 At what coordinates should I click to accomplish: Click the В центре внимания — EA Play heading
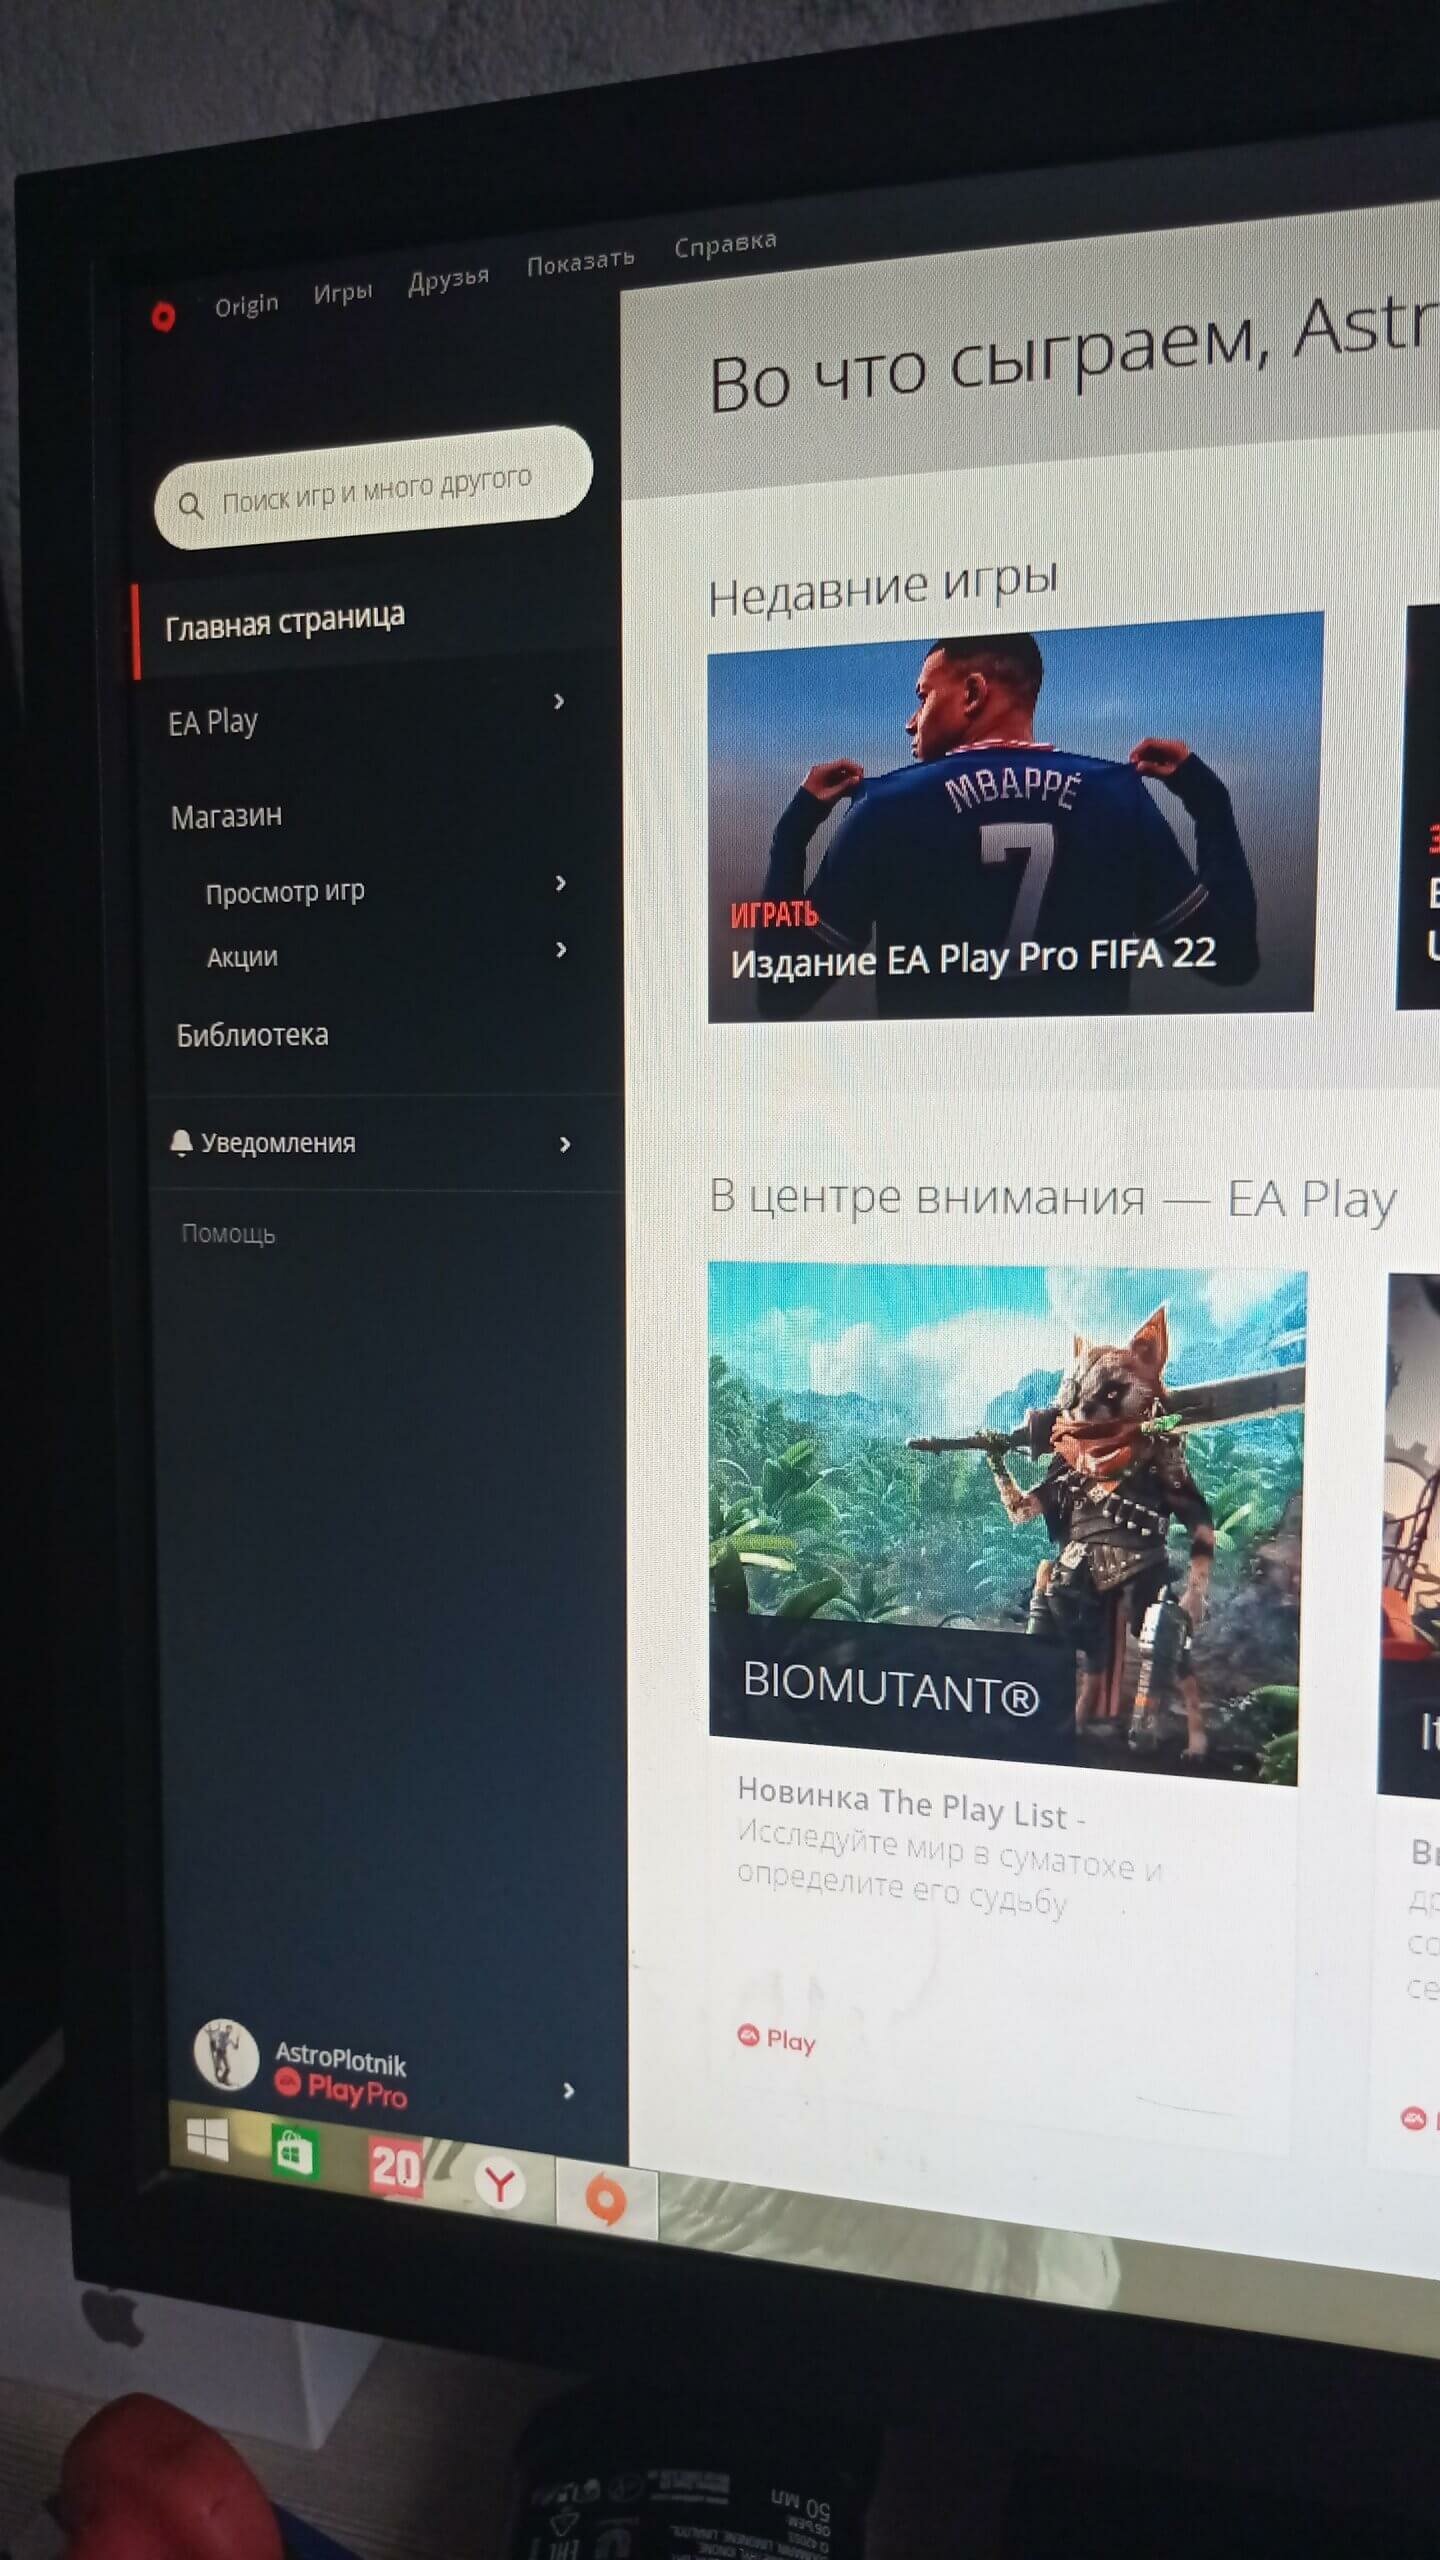(x=1052, y=1198)
